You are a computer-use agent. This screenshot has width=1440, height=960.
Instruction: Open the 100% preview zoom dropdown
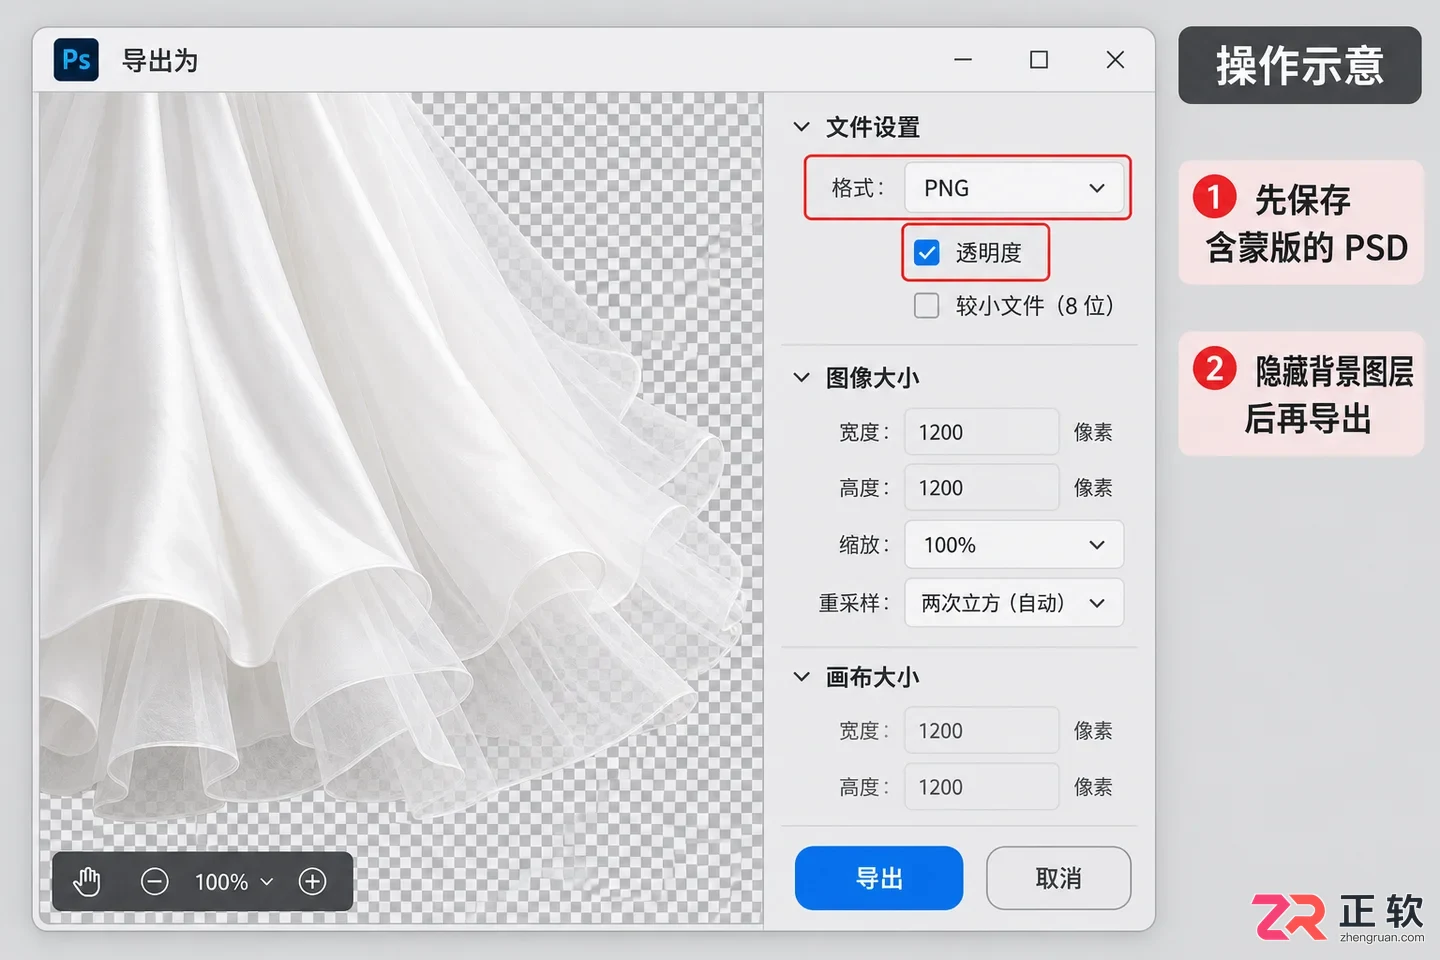234,881
